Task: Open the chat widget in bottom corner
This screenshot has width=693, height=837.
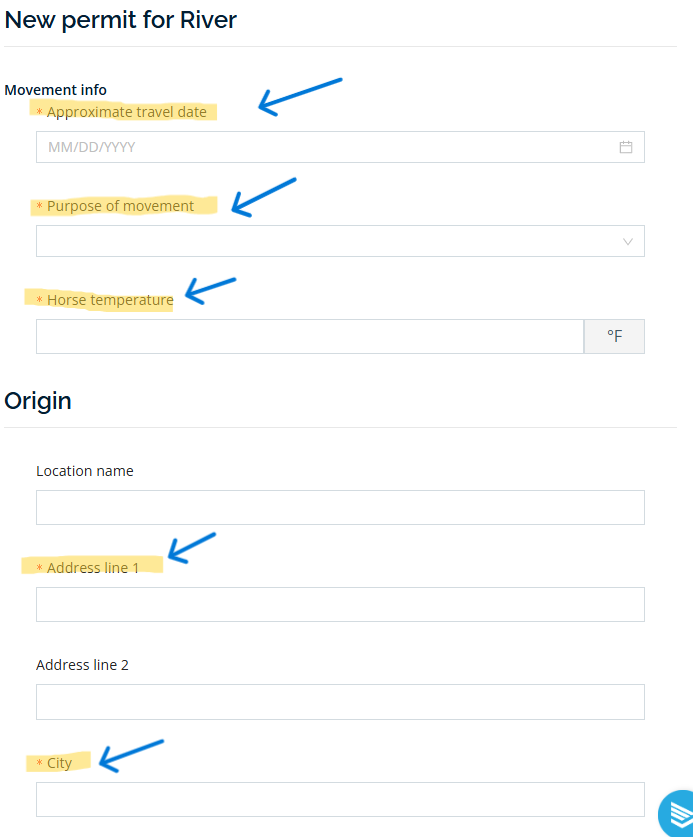Action: [678, 812]
